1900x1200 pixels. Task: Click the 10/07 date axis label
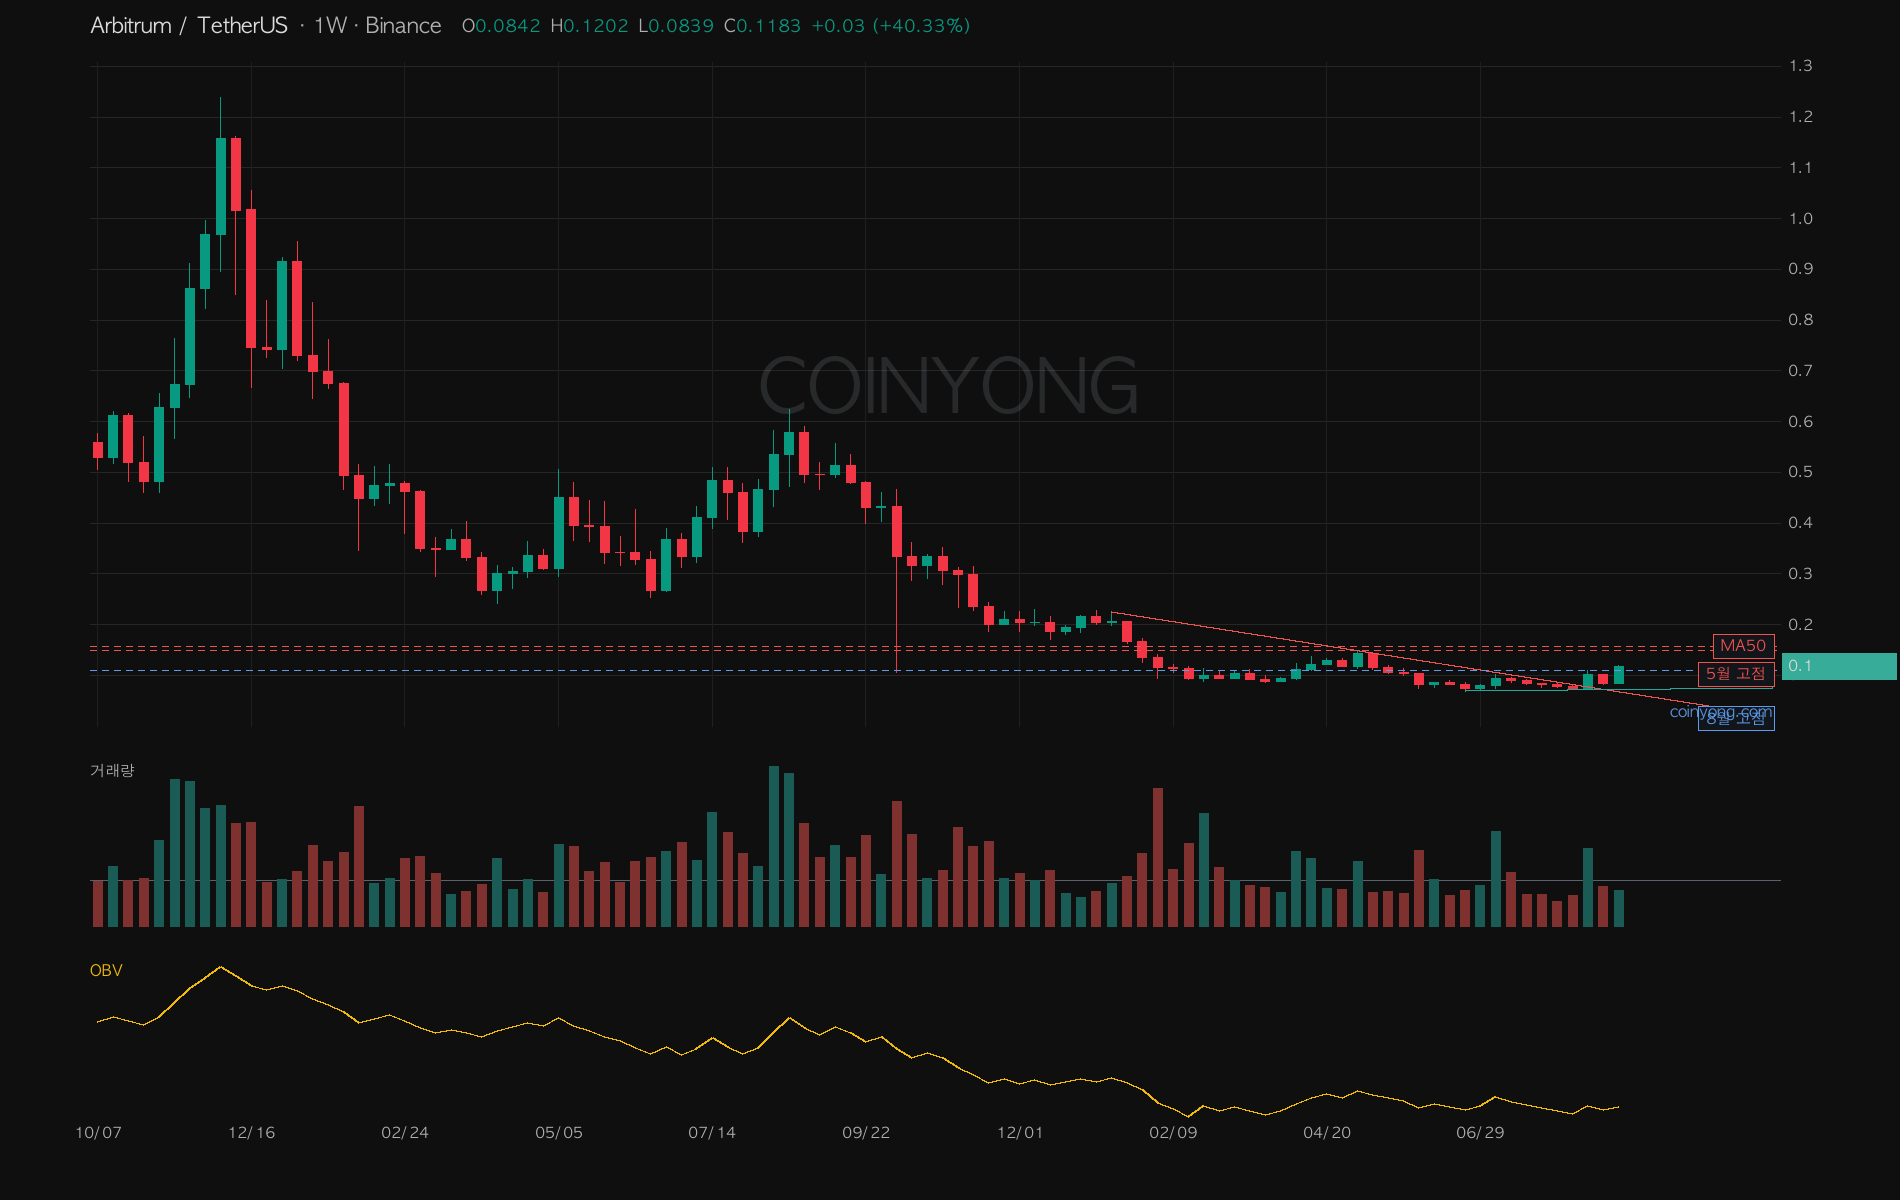[98, 1133]
